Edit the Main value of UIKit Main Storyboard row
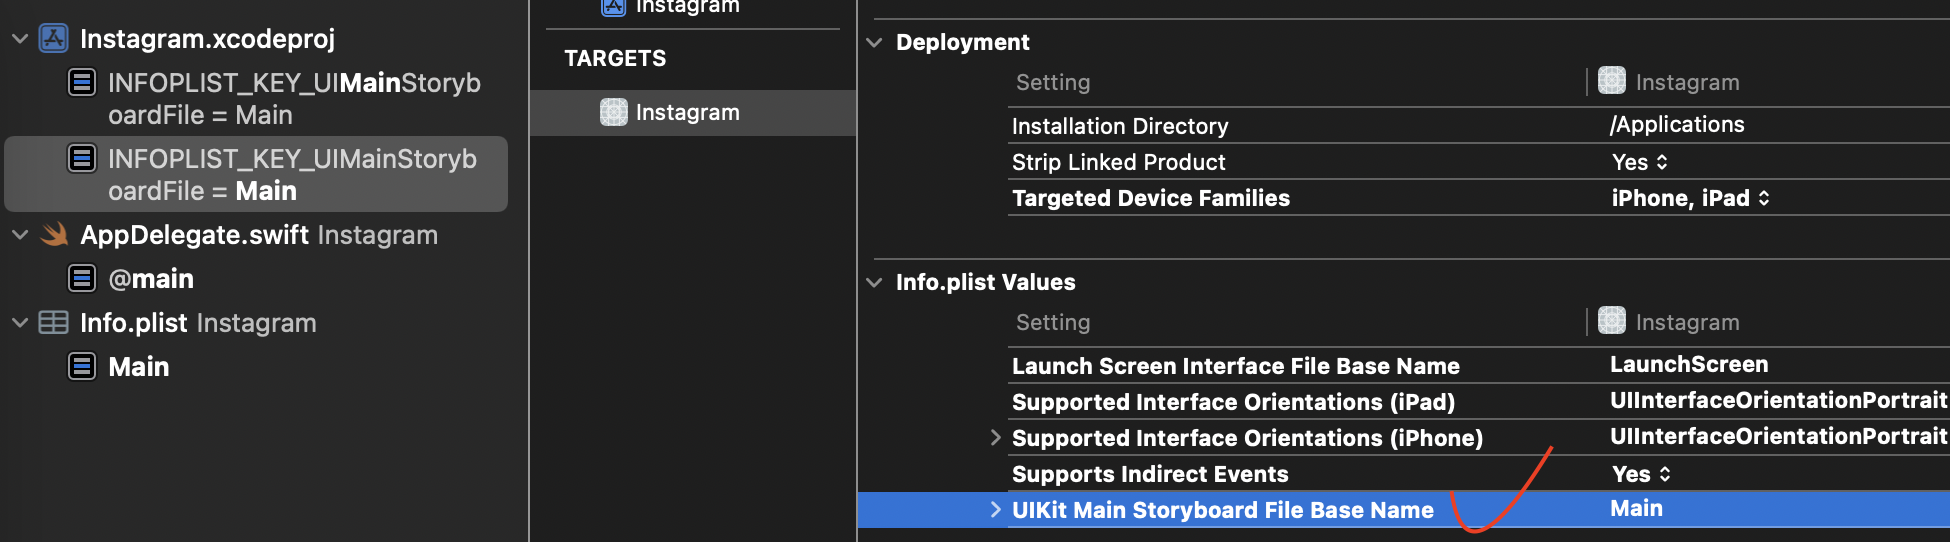This screenshot has height=542, width=1950. point(1636,508)
